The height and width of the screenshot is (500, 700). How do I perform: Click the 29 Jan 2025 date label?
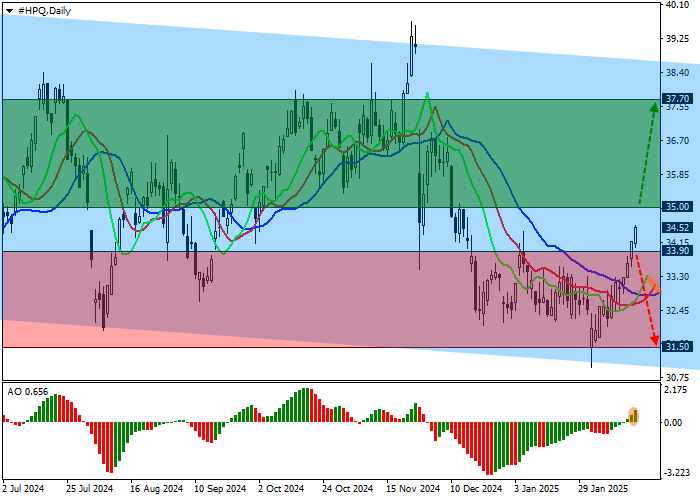602,490
